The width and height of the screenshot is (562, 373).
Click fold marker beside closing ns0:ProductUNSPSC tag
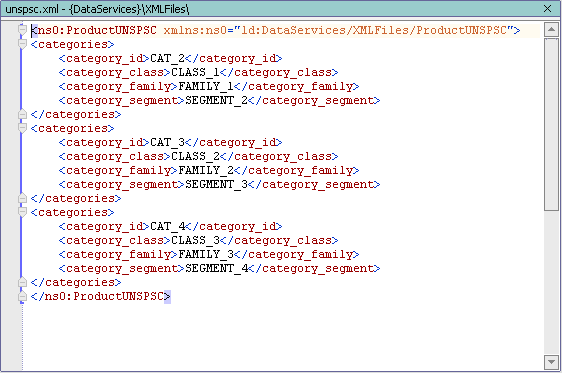22,296
